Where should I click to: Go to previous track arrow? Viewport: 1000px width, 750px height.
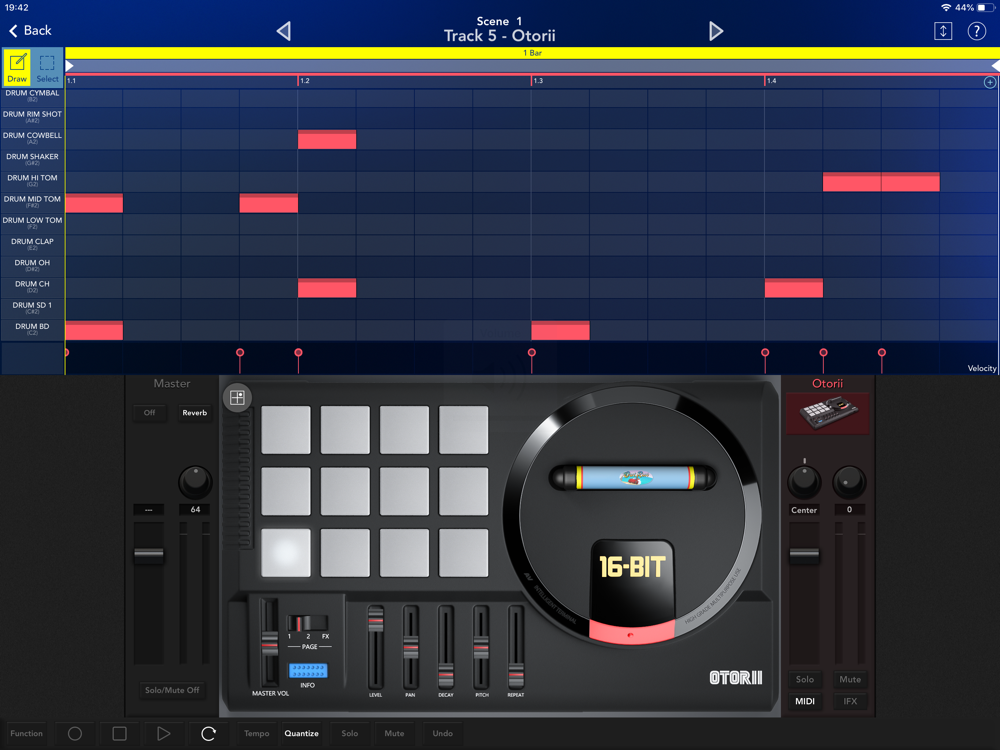(284, 31)
